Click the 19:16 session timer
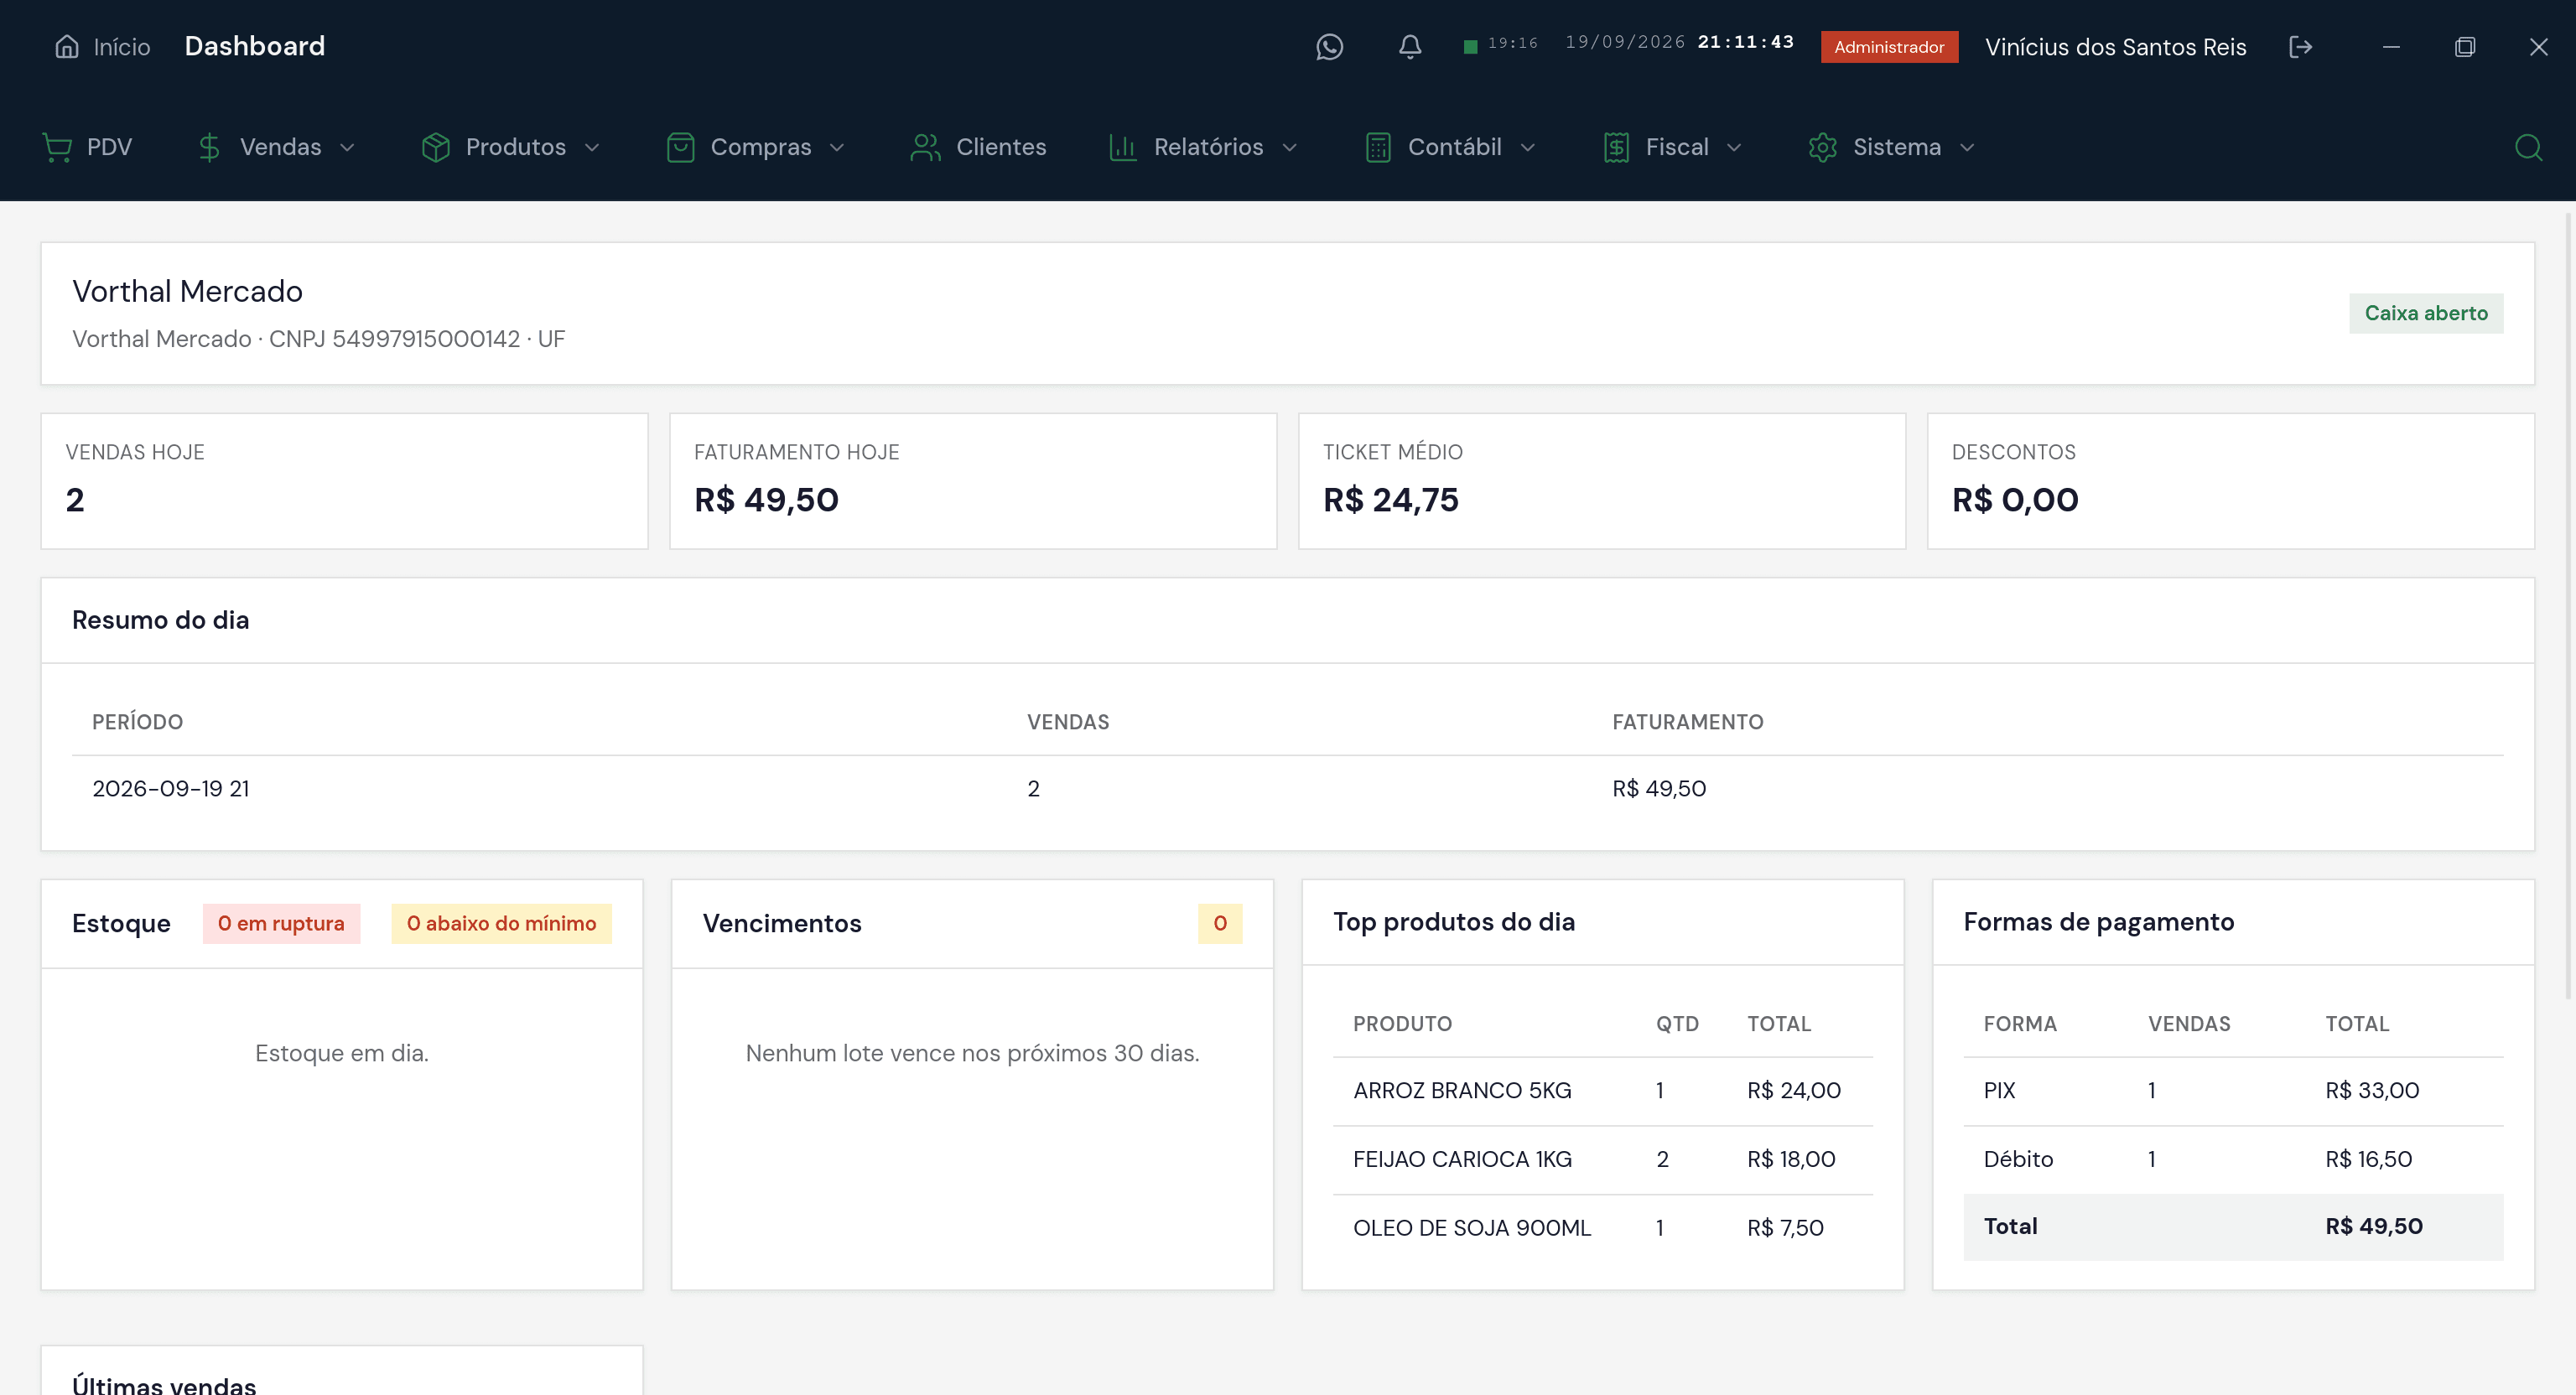Screen dimensions: 2576x1395 (x=1512, y=43)
